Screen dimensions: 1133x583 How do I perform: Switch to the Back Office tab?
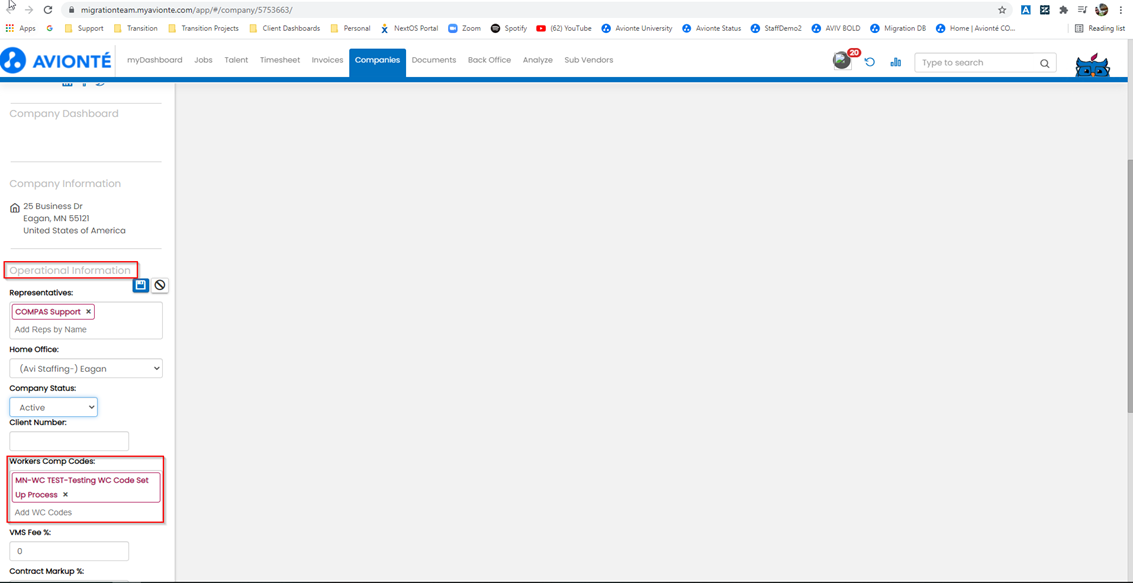click(489, 60)
